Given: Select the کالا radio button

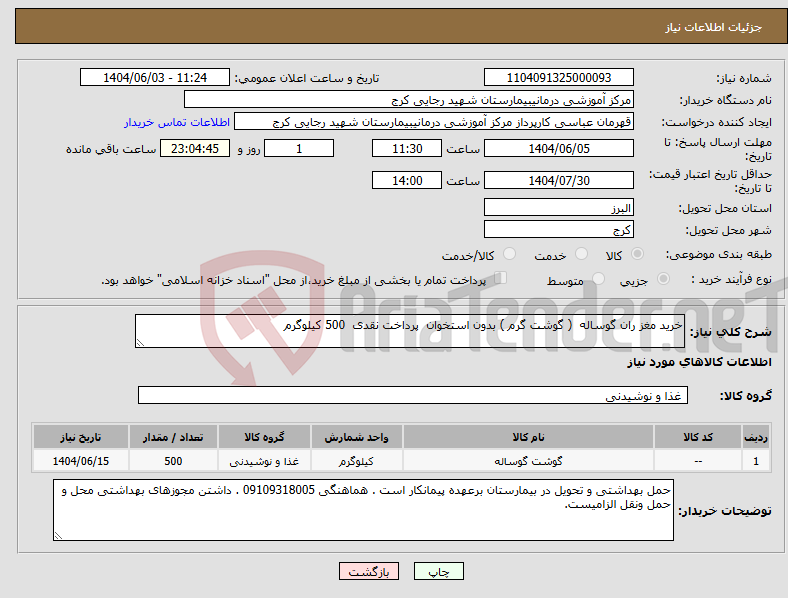Looking at the screenshot, I should point(637,254).
